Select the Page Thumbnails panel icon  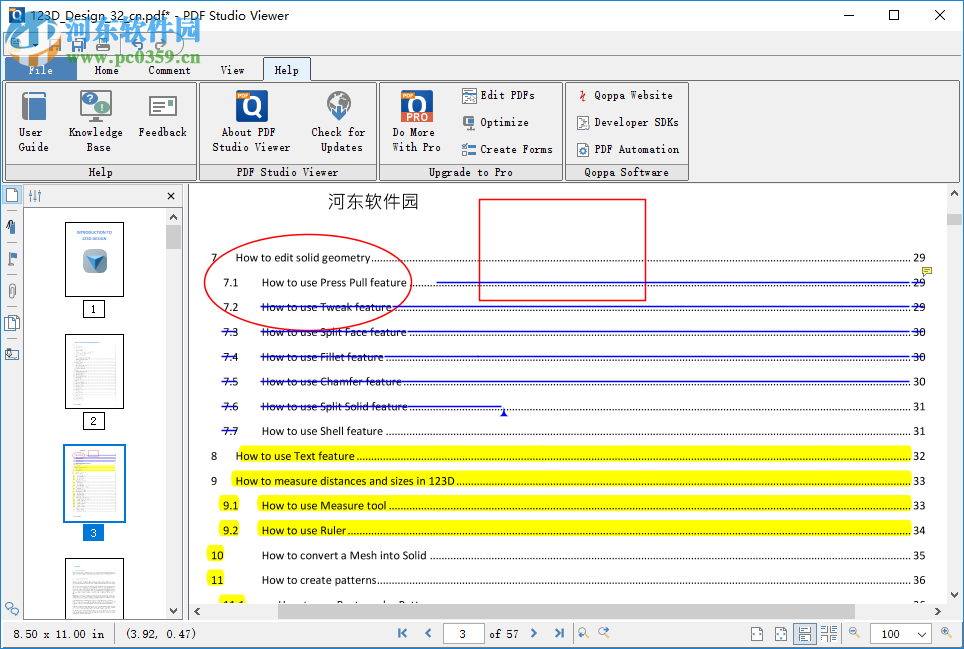coord(11,196)
